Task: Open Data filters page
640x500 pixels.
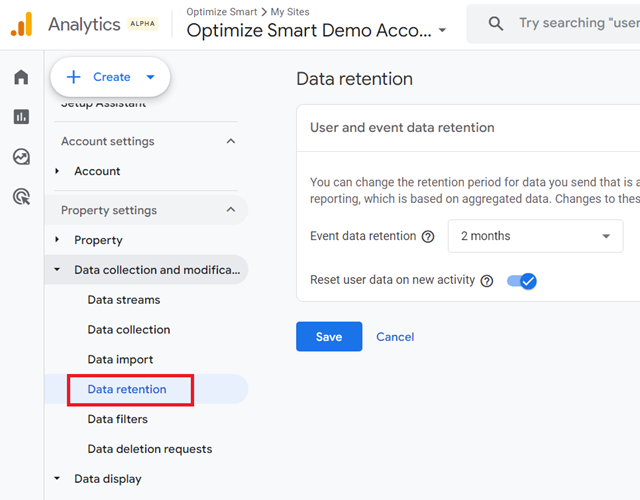Action: tap(118, 419)
